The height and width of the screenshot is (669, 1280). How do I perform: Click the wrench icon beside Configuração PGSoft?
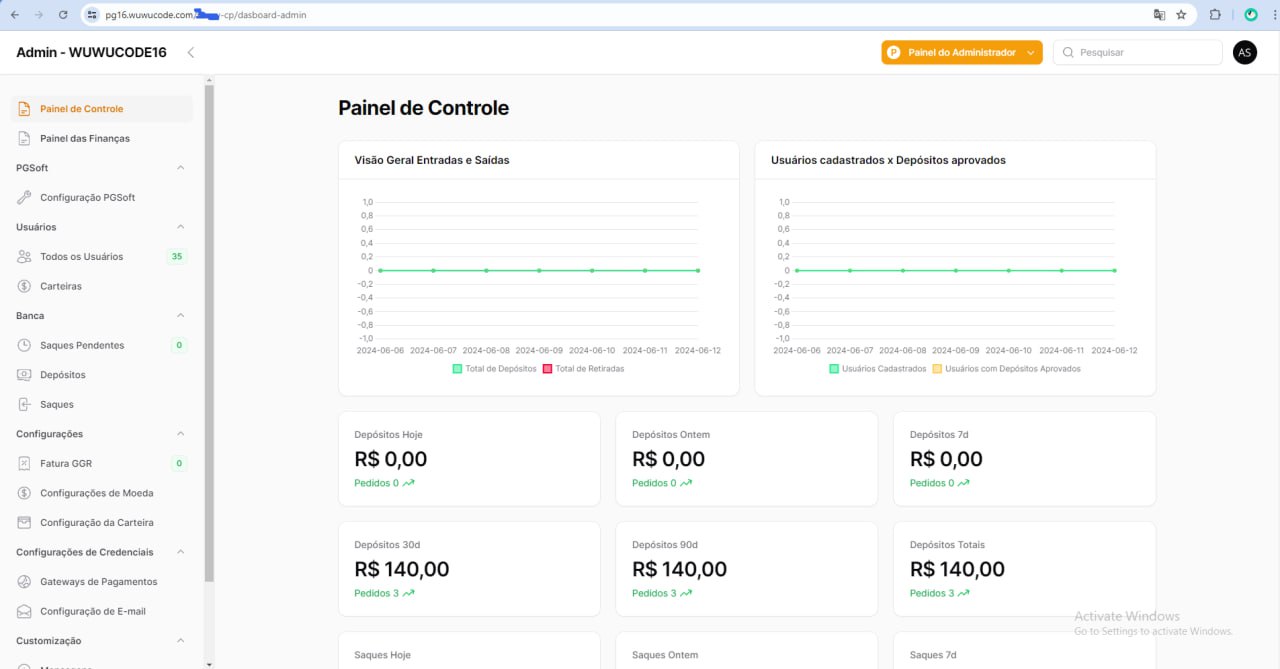pyautogui.click(x=25, y=198)
